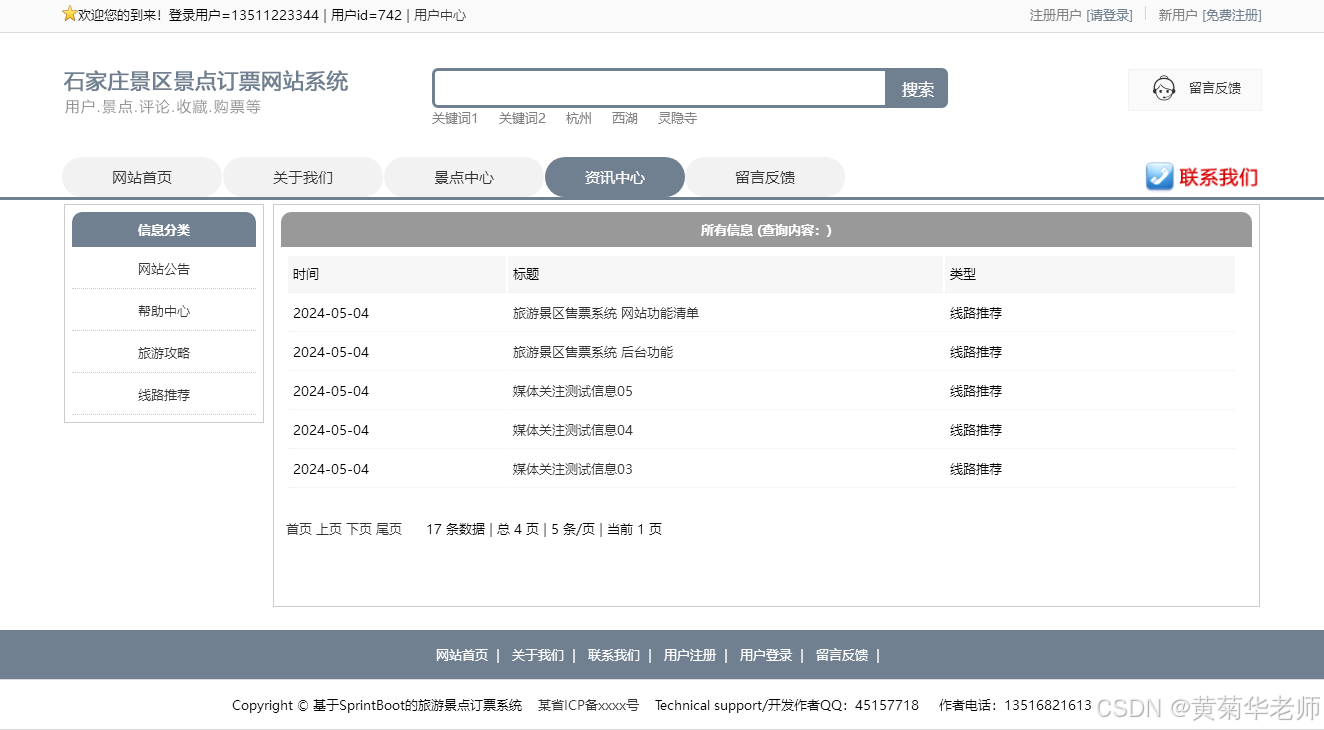The width and height of the screenshot is (1324, 730).
Task: Click 关于我们 in the footer bar
Action: pyautogui.click(x=538, y=655)
